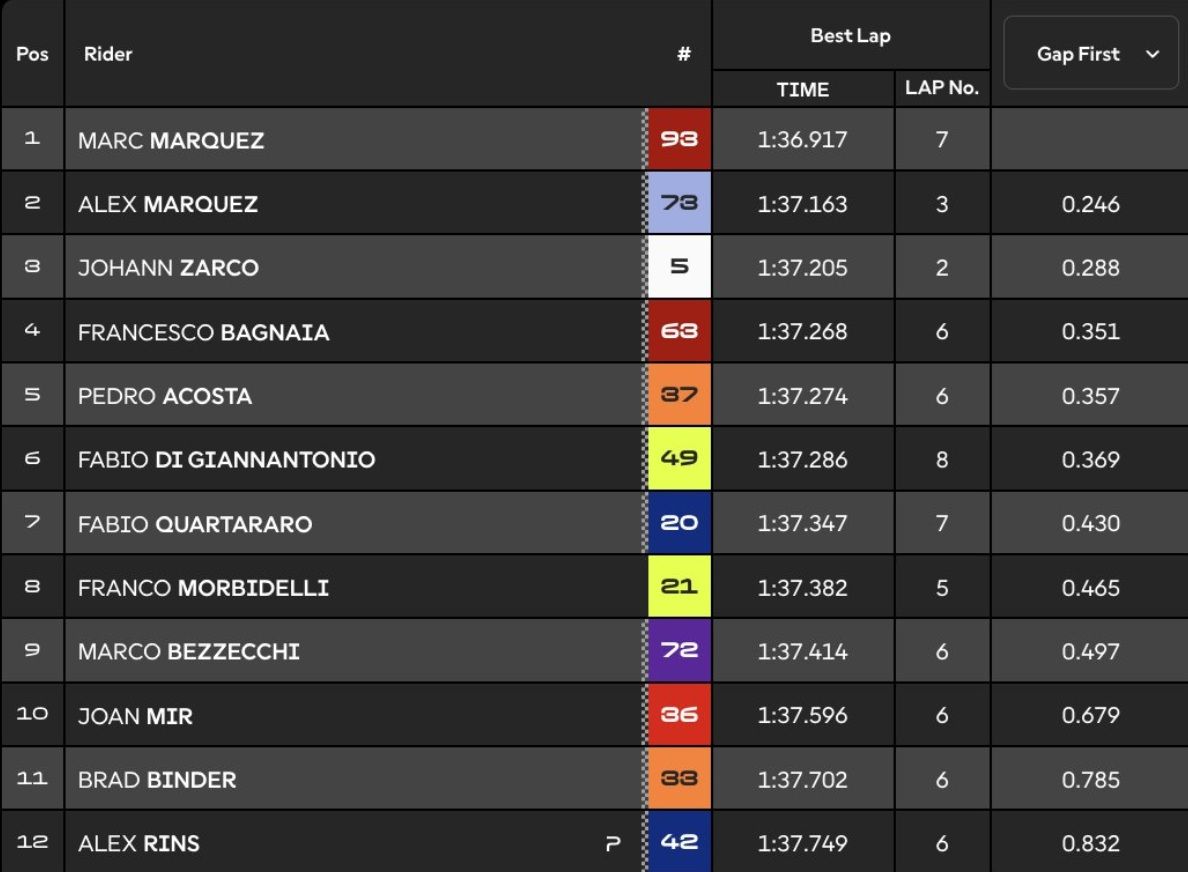Click Alex Marquez's lavender 73 number badge
1188x872 pixels.
679,202
